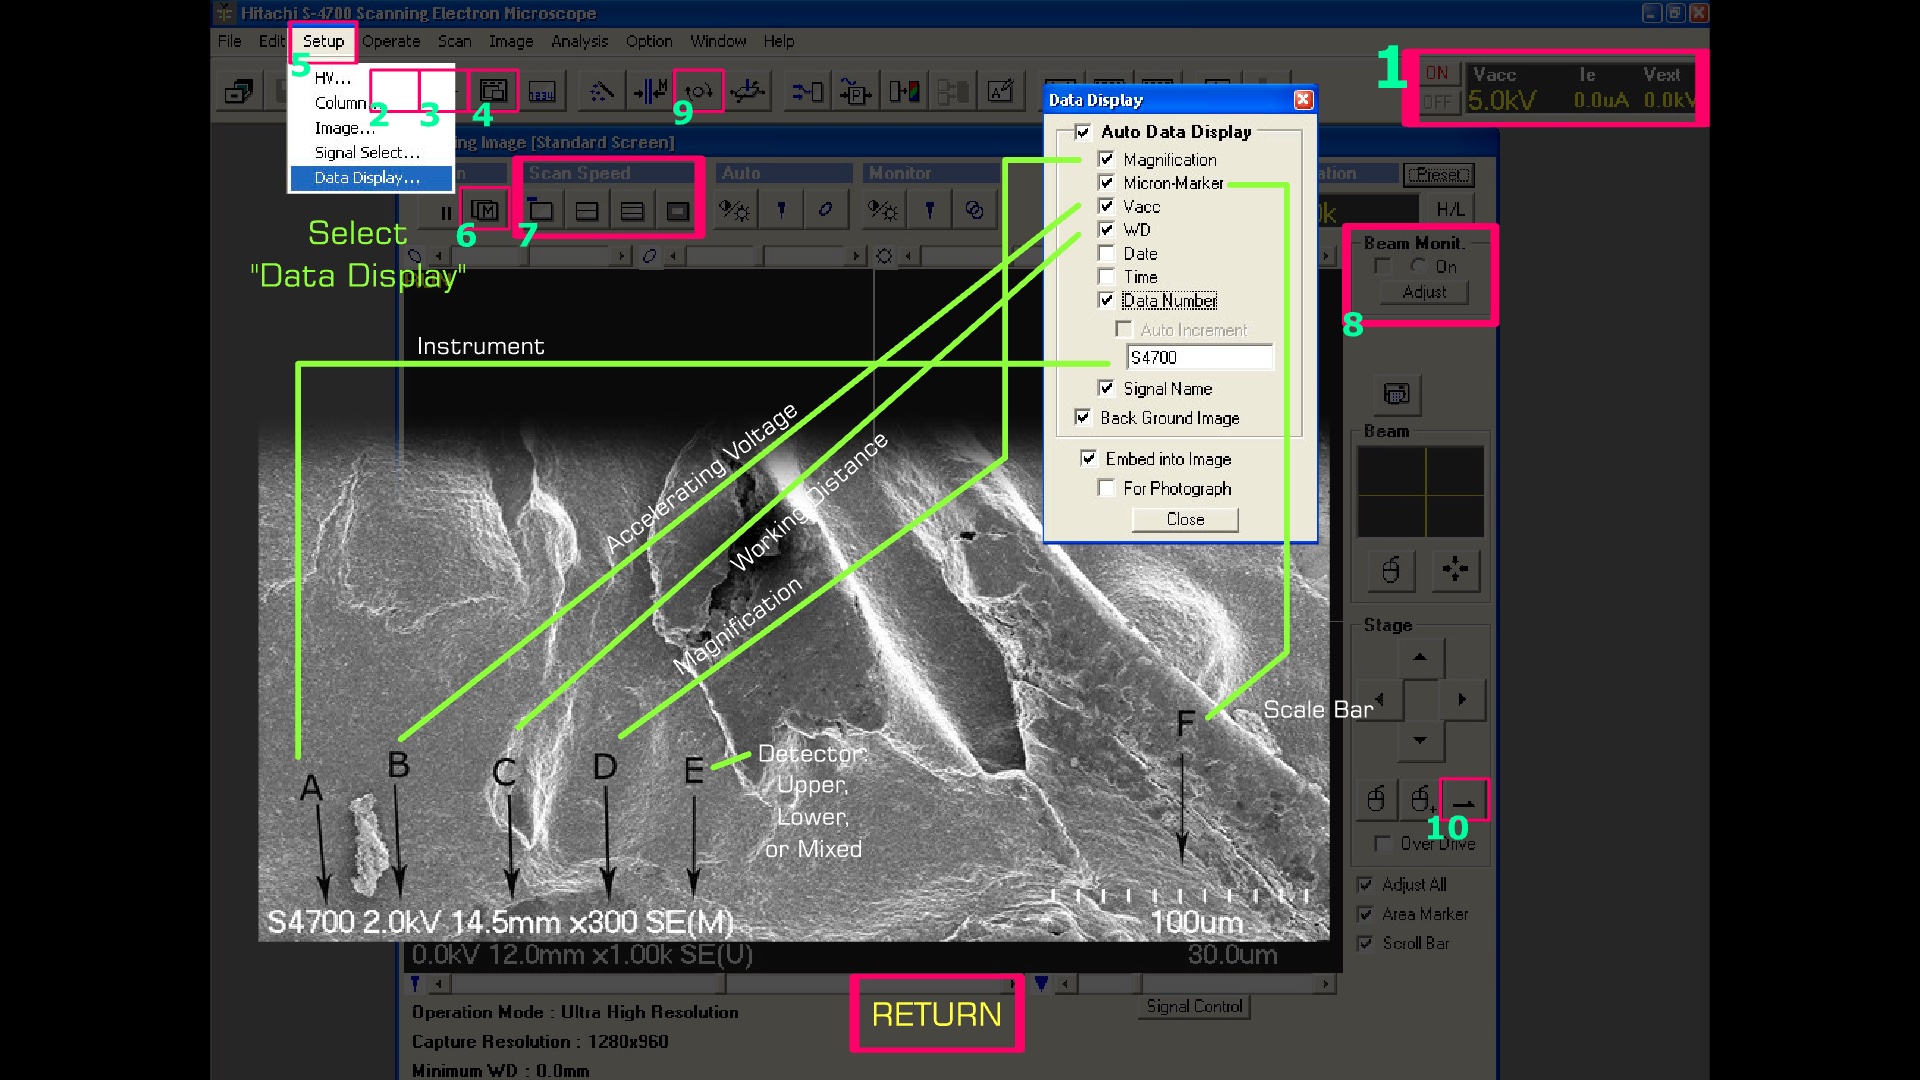Move the stage right with the arrow
The image size is (1920, 1080).
[x=1462, y=699]
